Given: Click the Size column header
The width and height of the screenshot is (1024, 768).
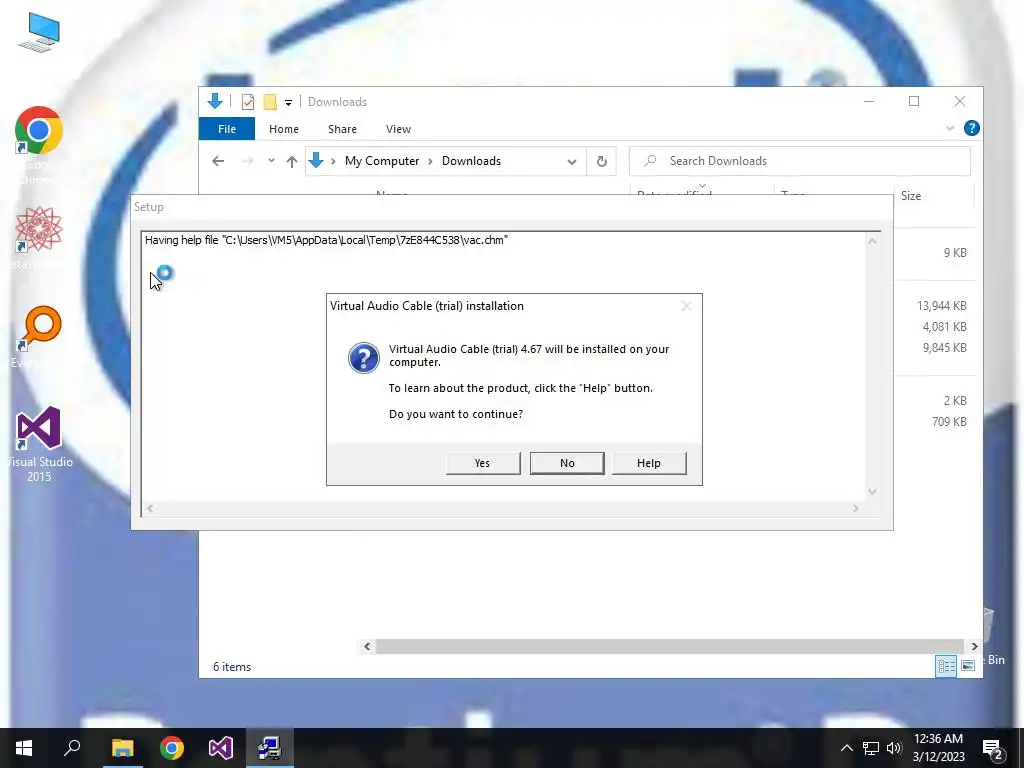Looking at the screenshot, I should [911, 196].
